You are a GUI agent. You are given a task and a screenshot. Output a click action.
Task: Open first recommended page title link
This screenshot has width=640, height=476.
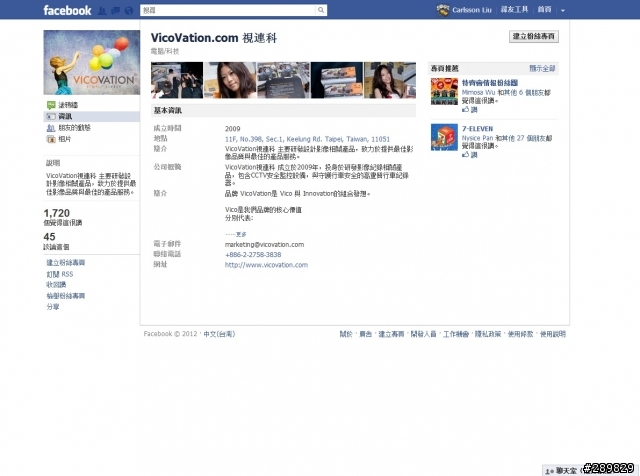(x=490, y=82)
